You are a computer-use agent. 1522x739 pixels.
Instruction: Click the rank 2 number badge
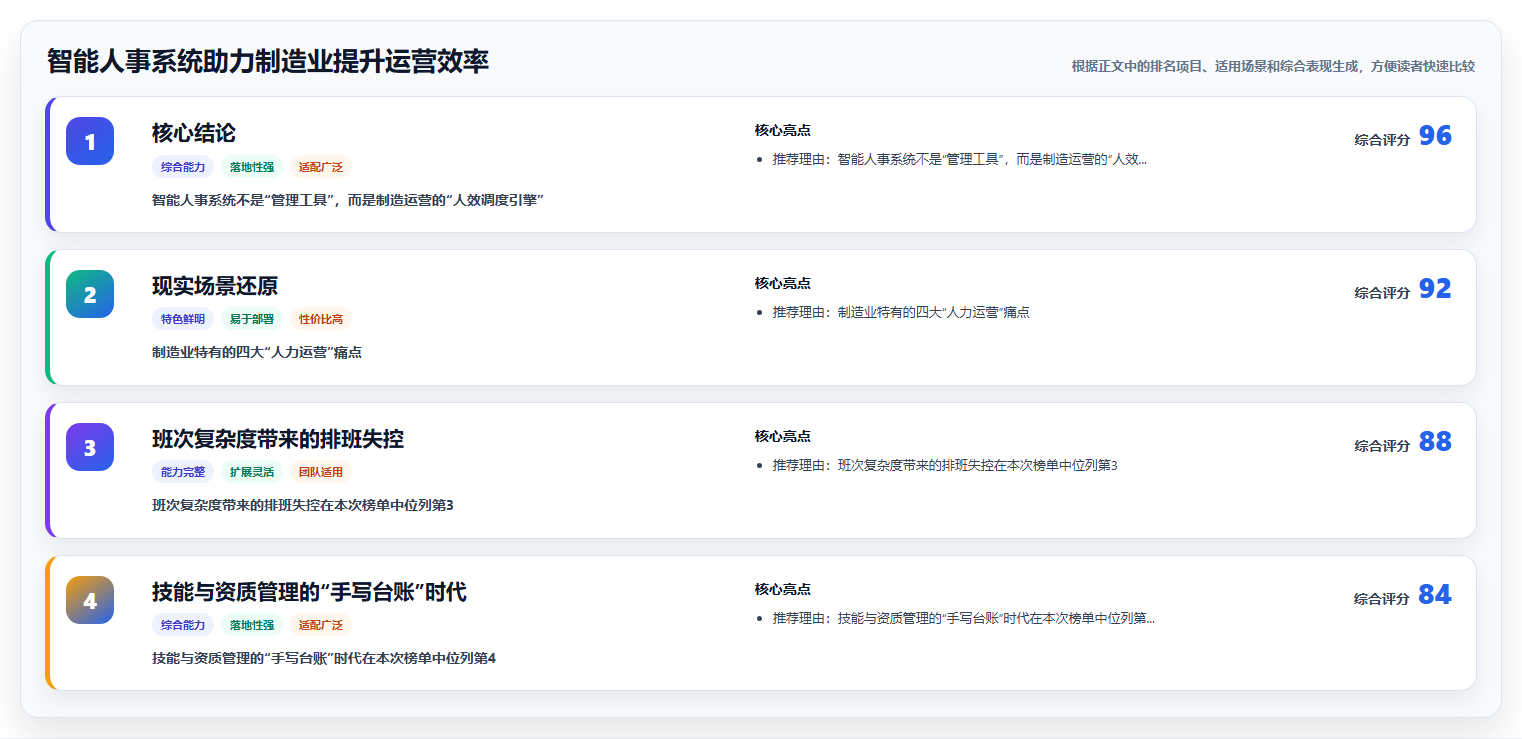pyautogui.click(x=90, y=294)
